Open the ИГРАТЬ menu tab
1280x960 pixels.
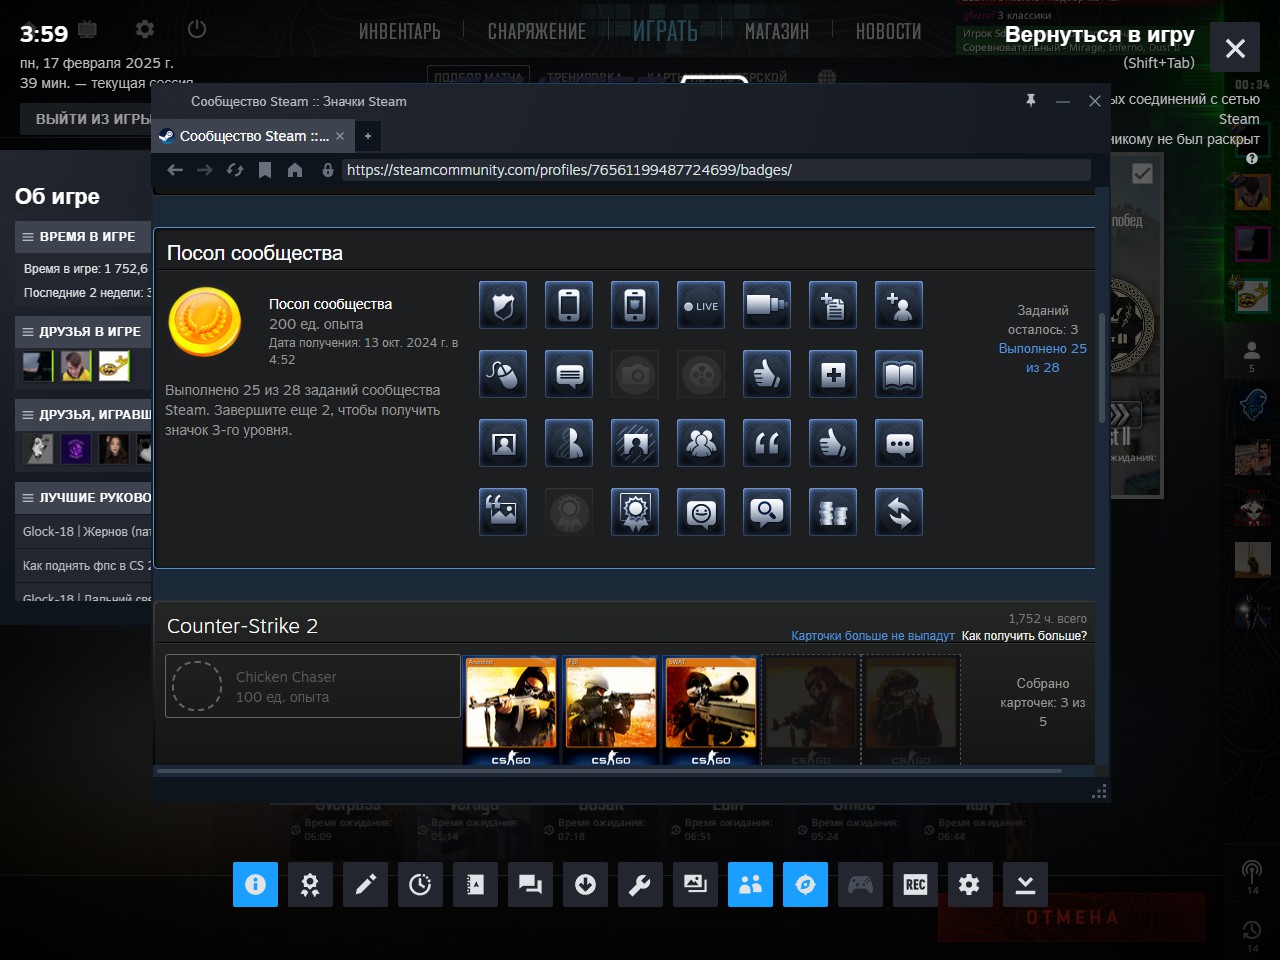(665, 31)
